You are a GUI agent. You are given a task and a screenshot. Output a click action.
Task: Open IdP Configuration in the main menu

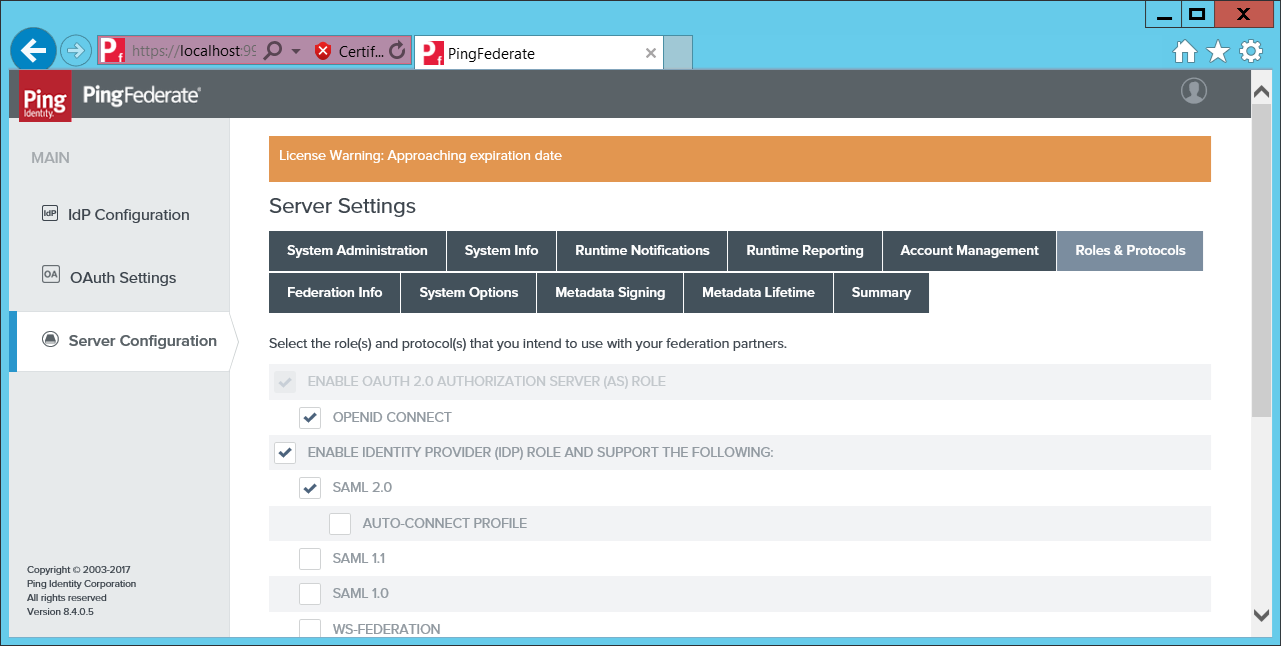(128, 215)
